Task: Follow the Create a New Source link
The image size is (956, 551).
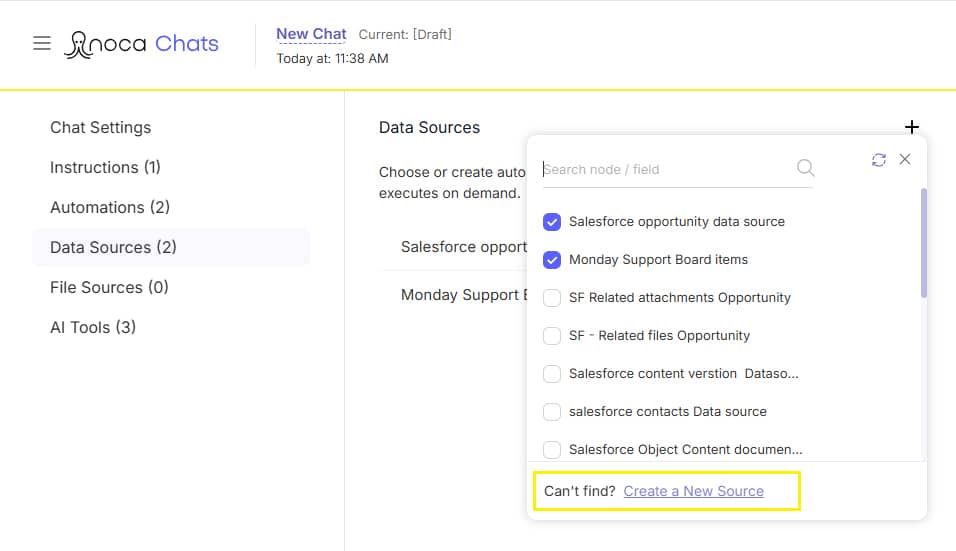Action: 693,491
